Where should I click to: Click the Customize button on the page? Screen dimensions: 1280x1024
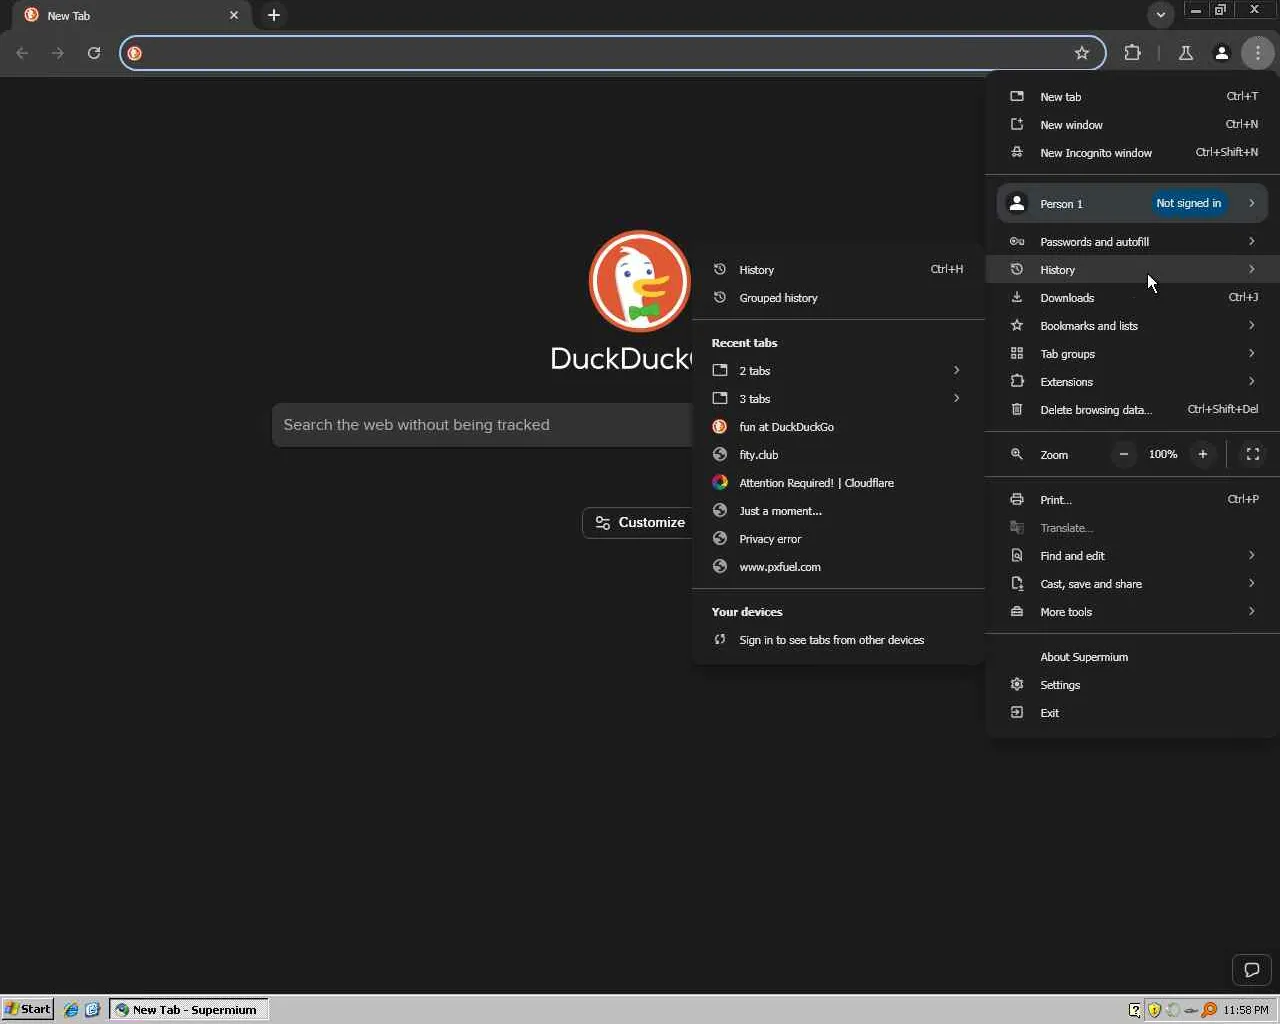point(637,522)
